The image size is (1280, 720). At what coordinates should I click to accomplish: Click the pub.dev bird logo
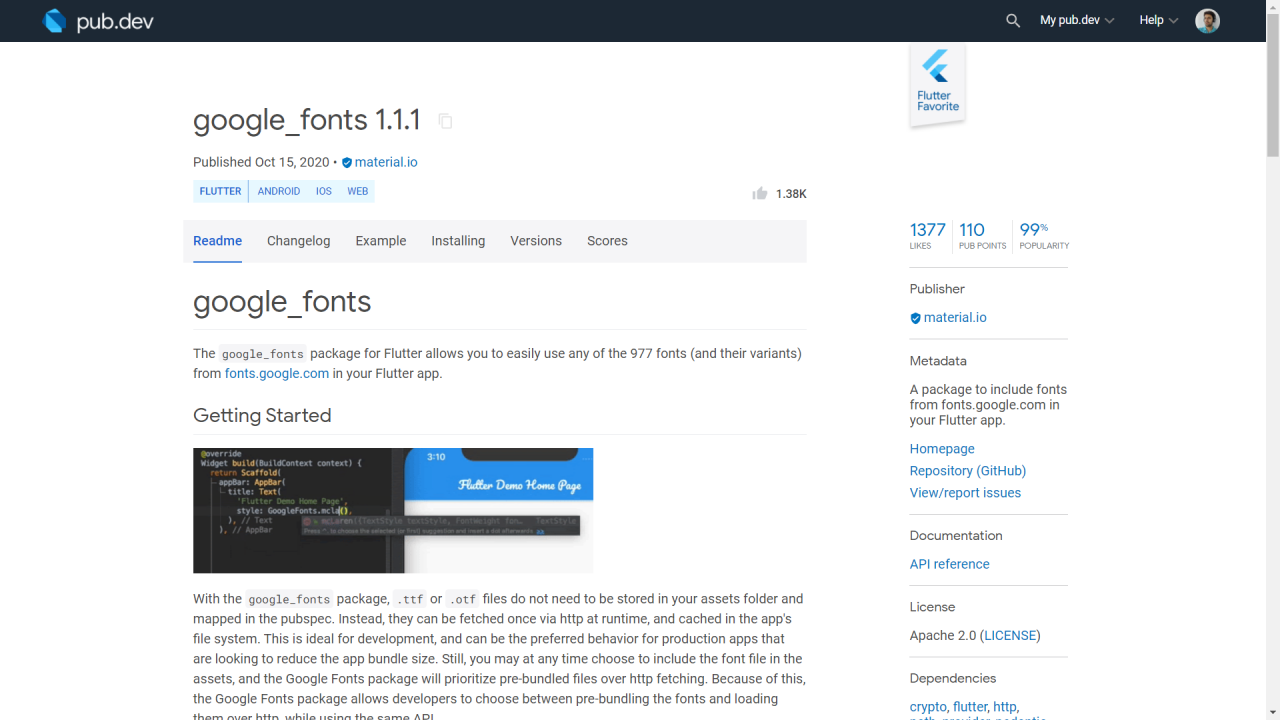tap(54, 20)
